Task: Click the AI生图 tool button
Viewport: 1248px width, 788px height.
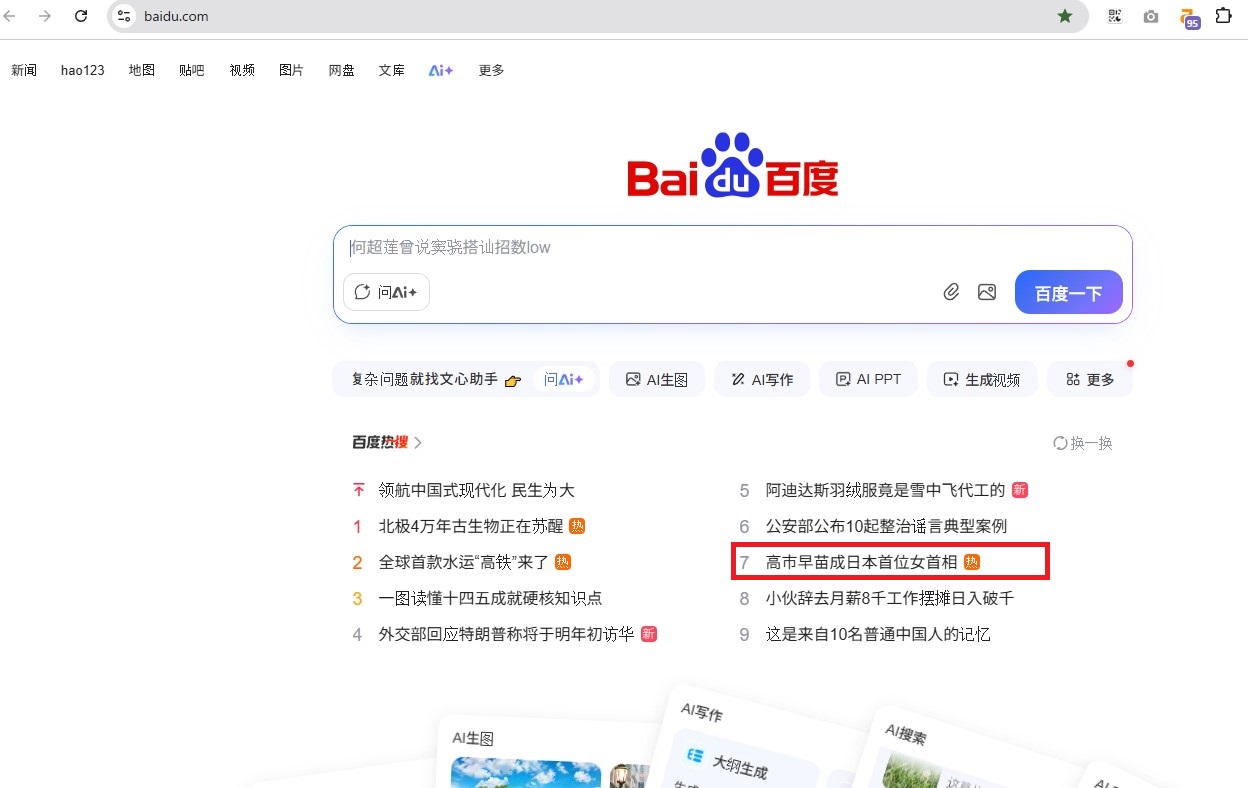Action: tap(656, 380)
